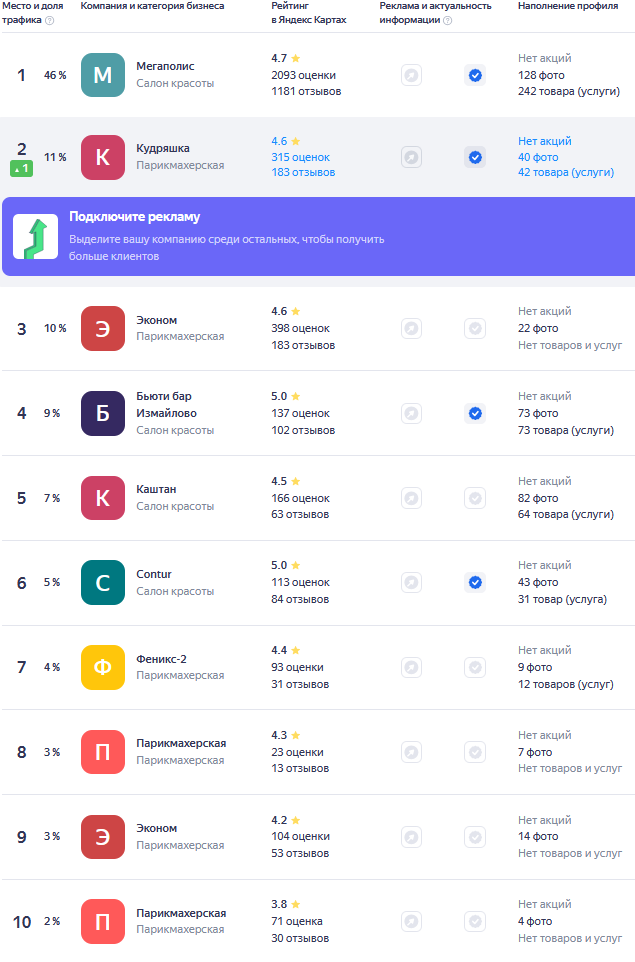Click the Подключите рекламу banner heading
The image size is (635, 962).
(x=134, y=217)
